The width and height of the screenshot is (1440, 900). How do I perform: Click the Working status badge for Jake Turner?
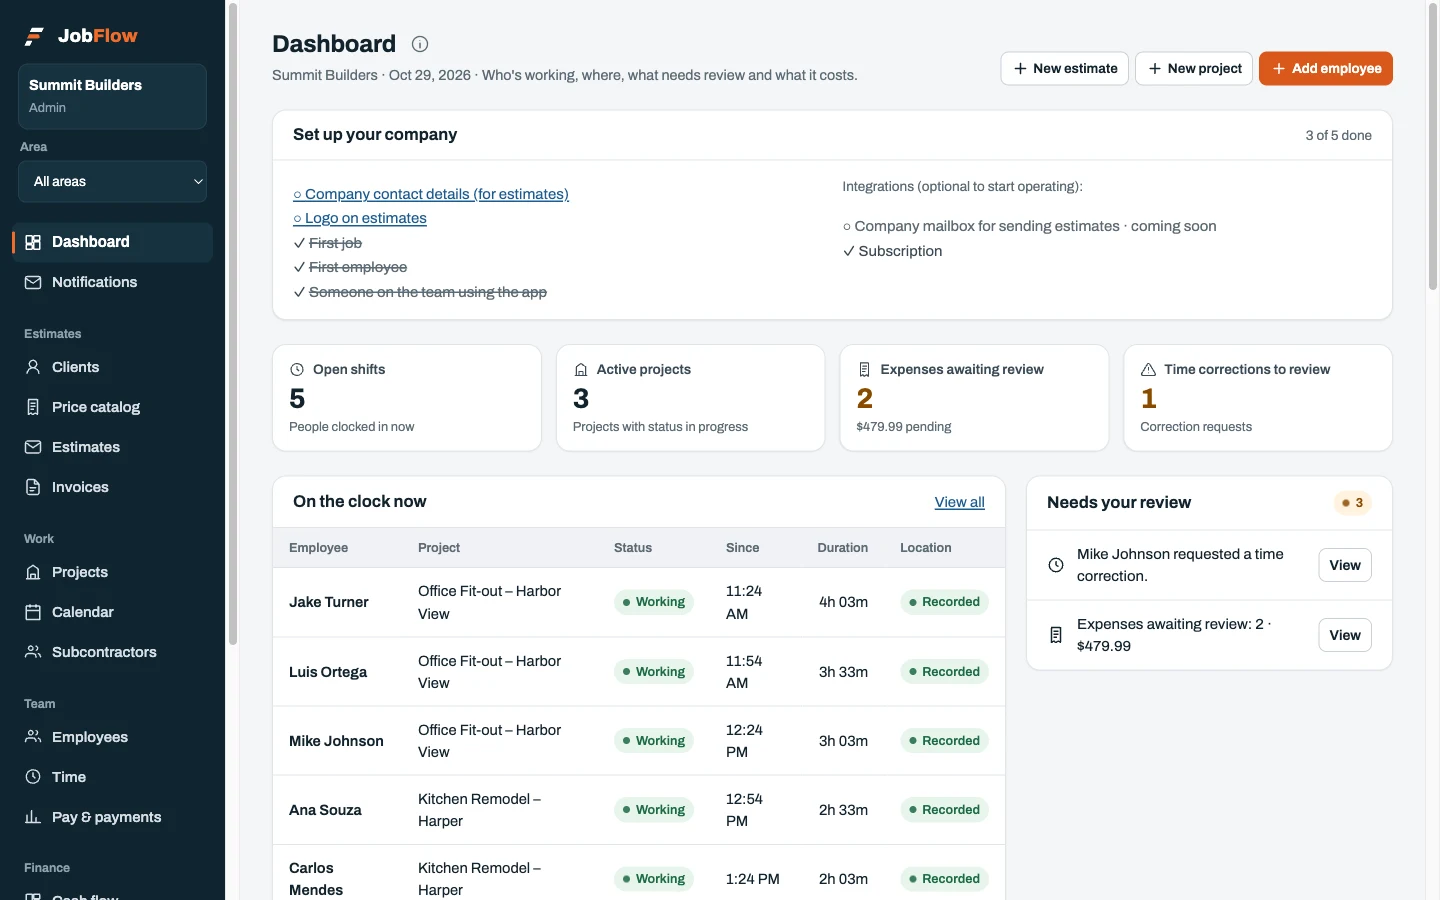[654, 602]
